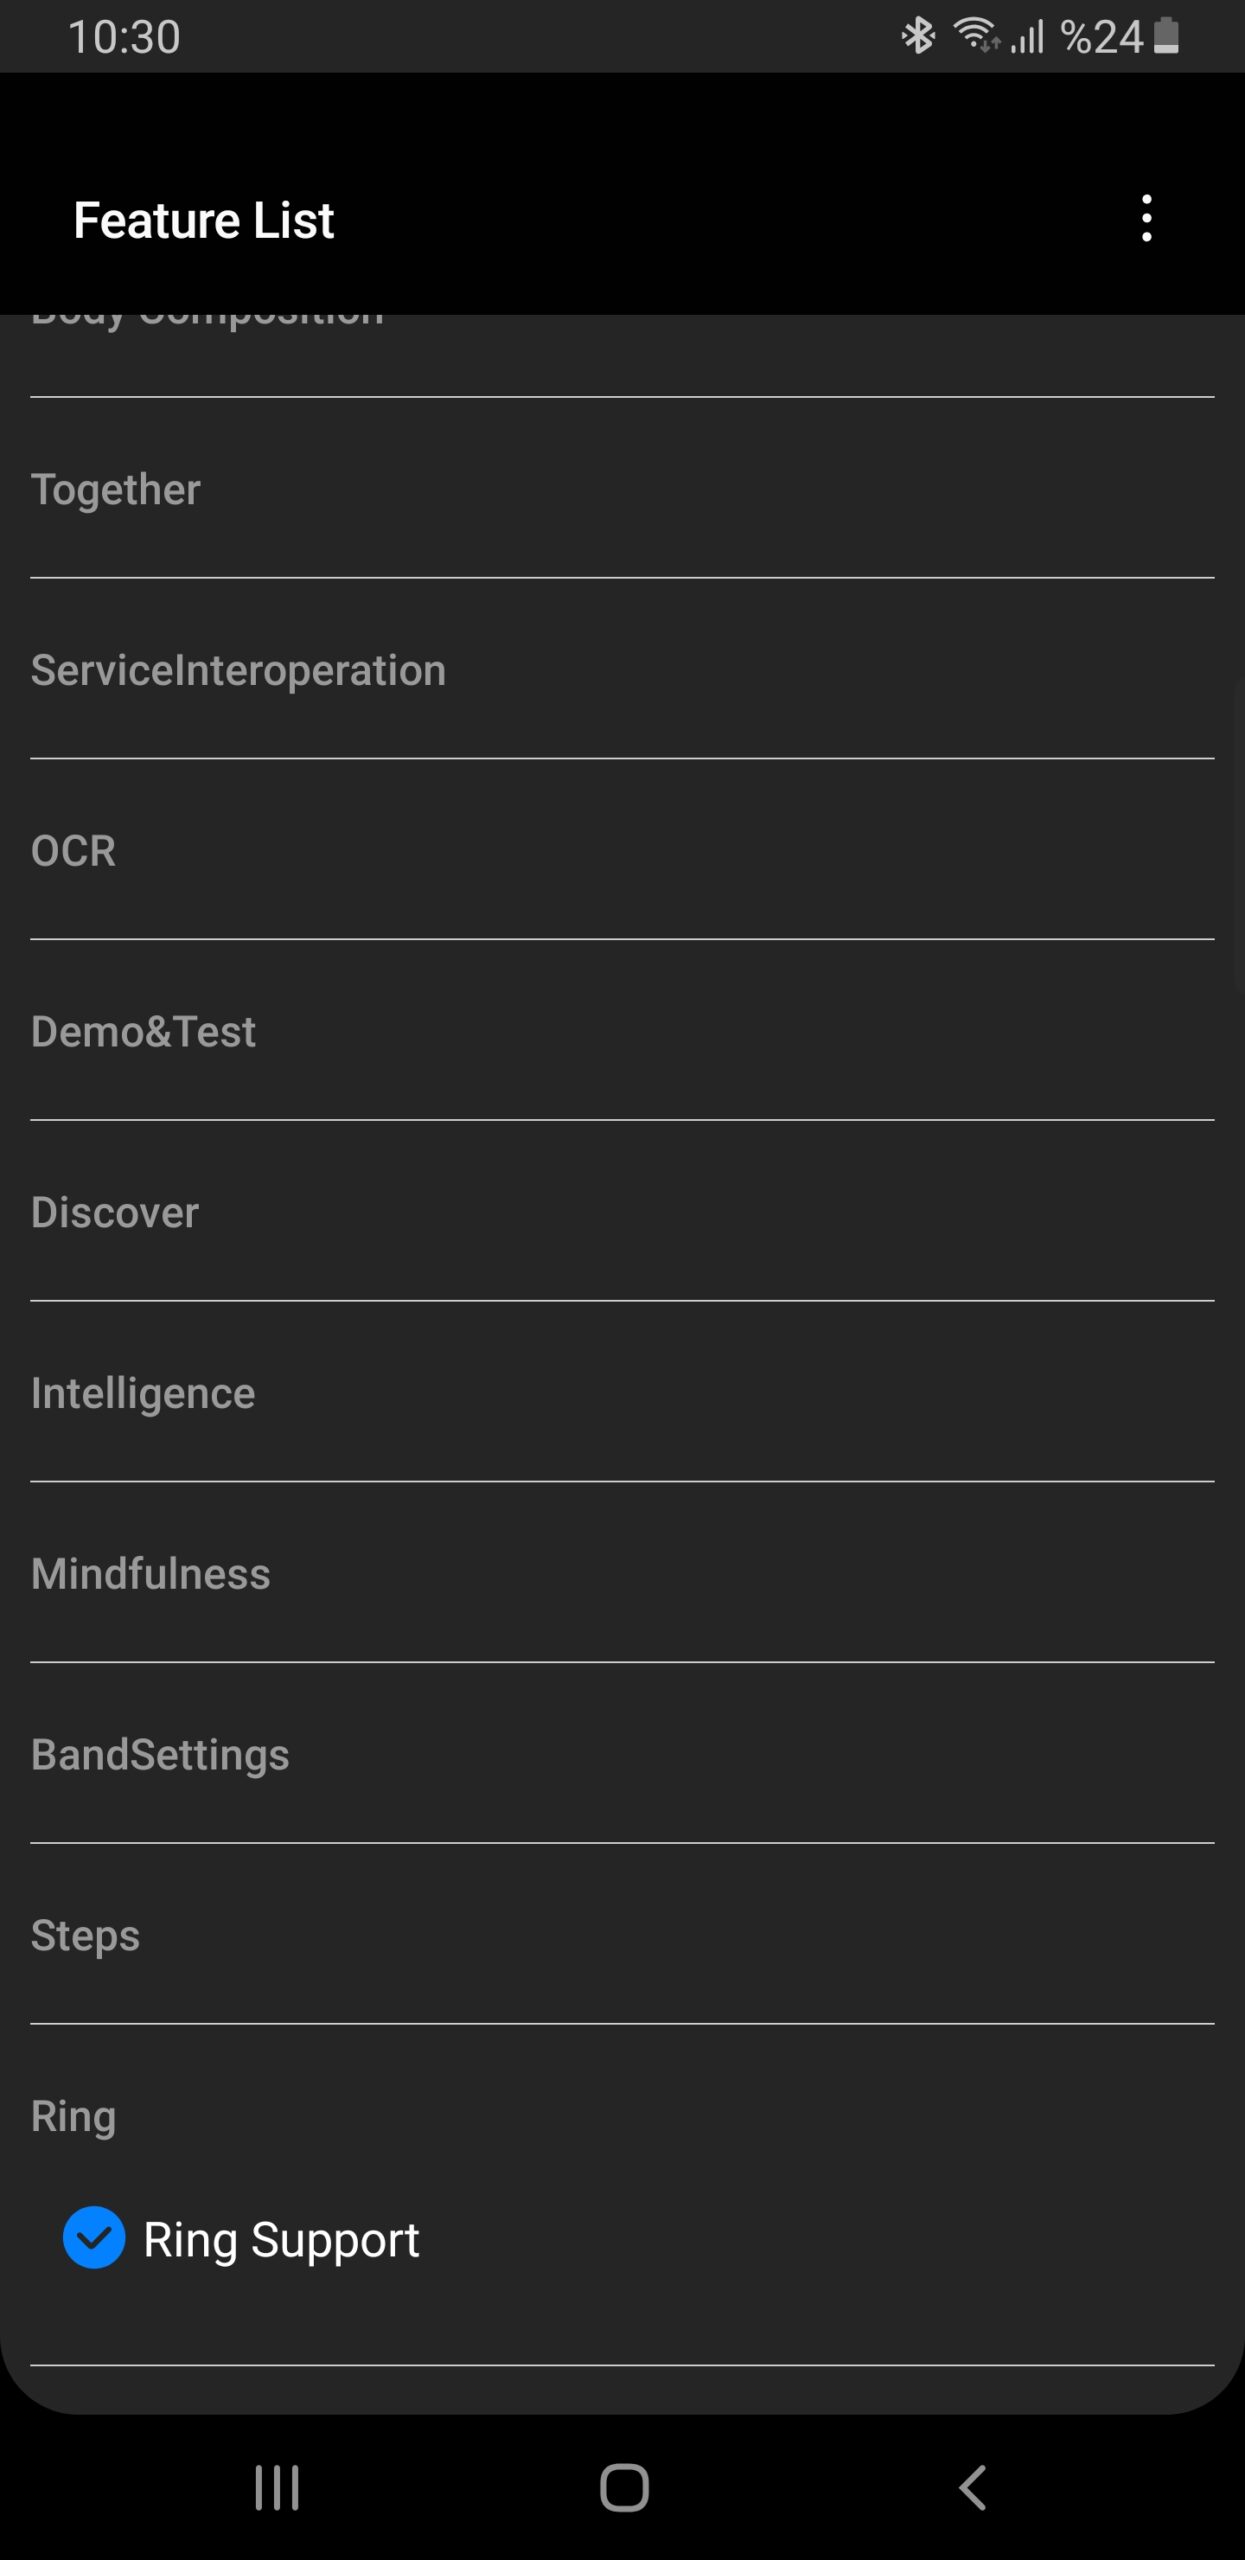Expand the Together section
1245x2560 pixels.
tap(116, 490)
